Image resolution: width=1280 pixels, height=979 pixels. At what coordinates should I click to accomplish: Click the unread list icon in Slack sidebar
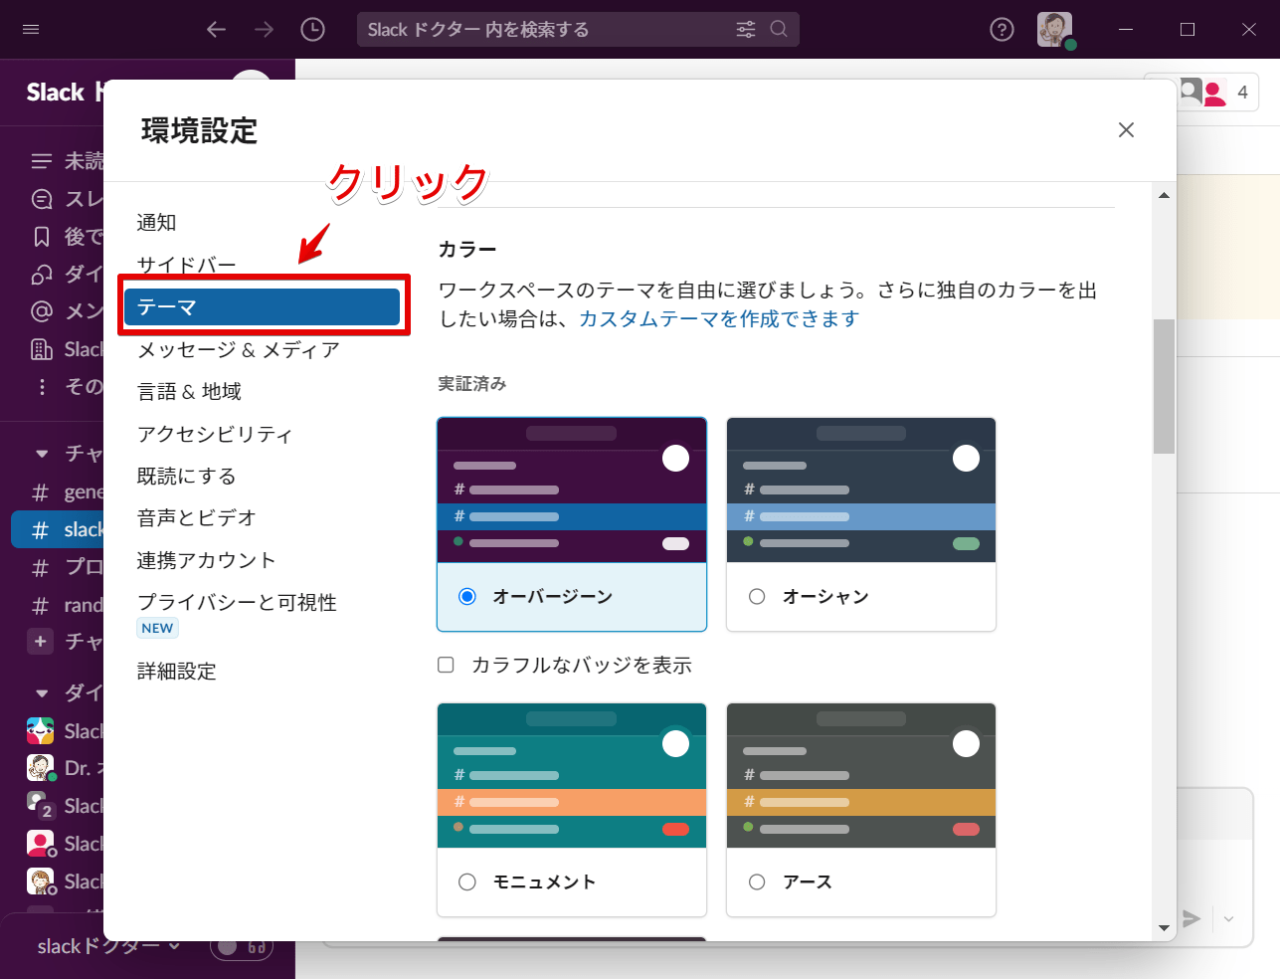pos(41,161)
